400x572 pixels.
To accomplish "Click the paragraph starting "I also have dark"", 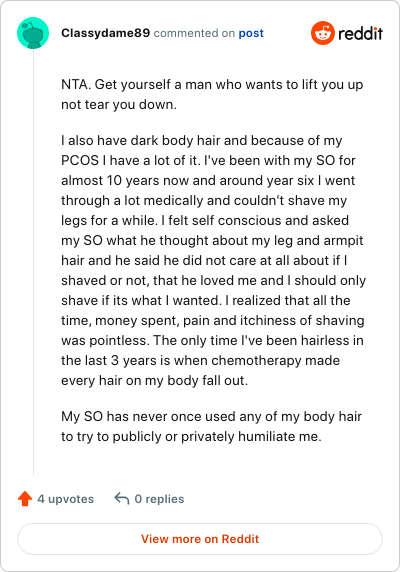I will 213,260.
